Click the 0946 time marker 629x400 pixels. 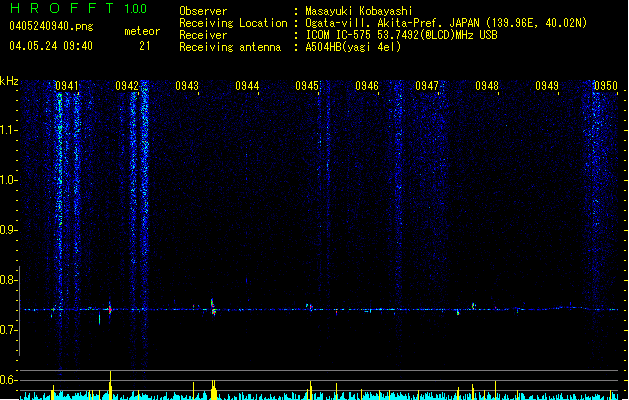(x=367, y=86)
